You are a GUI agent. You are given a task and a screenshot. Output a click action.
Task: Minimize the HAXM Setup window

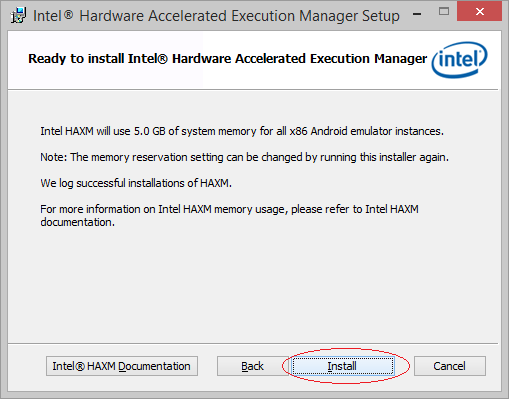click(x=417, y=14)
